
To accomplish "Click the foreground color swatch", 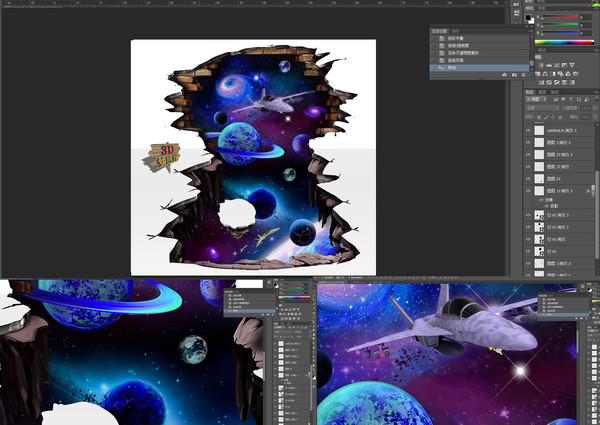I will [x=528, y=18].
